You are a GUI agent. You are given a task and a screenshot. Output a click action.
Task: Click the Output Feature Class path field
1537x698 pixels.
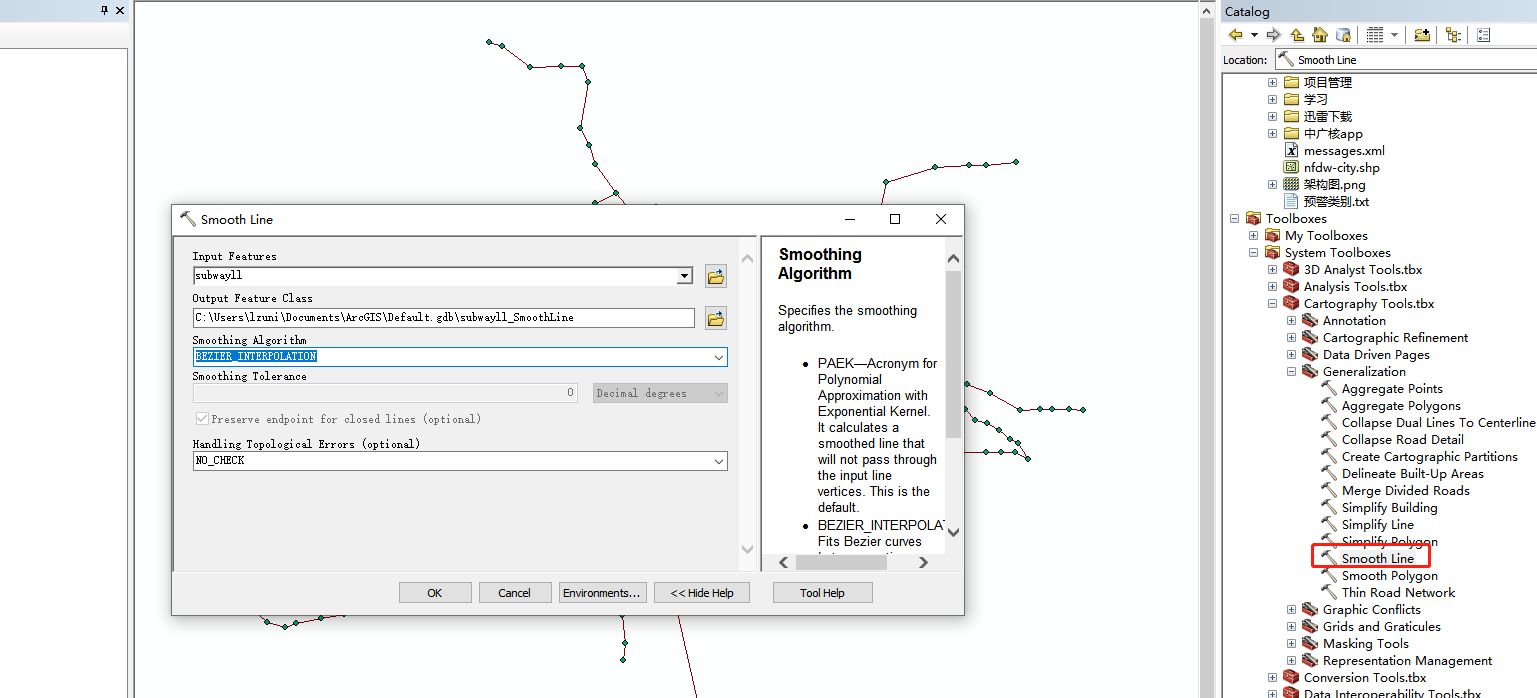point(443,317)
